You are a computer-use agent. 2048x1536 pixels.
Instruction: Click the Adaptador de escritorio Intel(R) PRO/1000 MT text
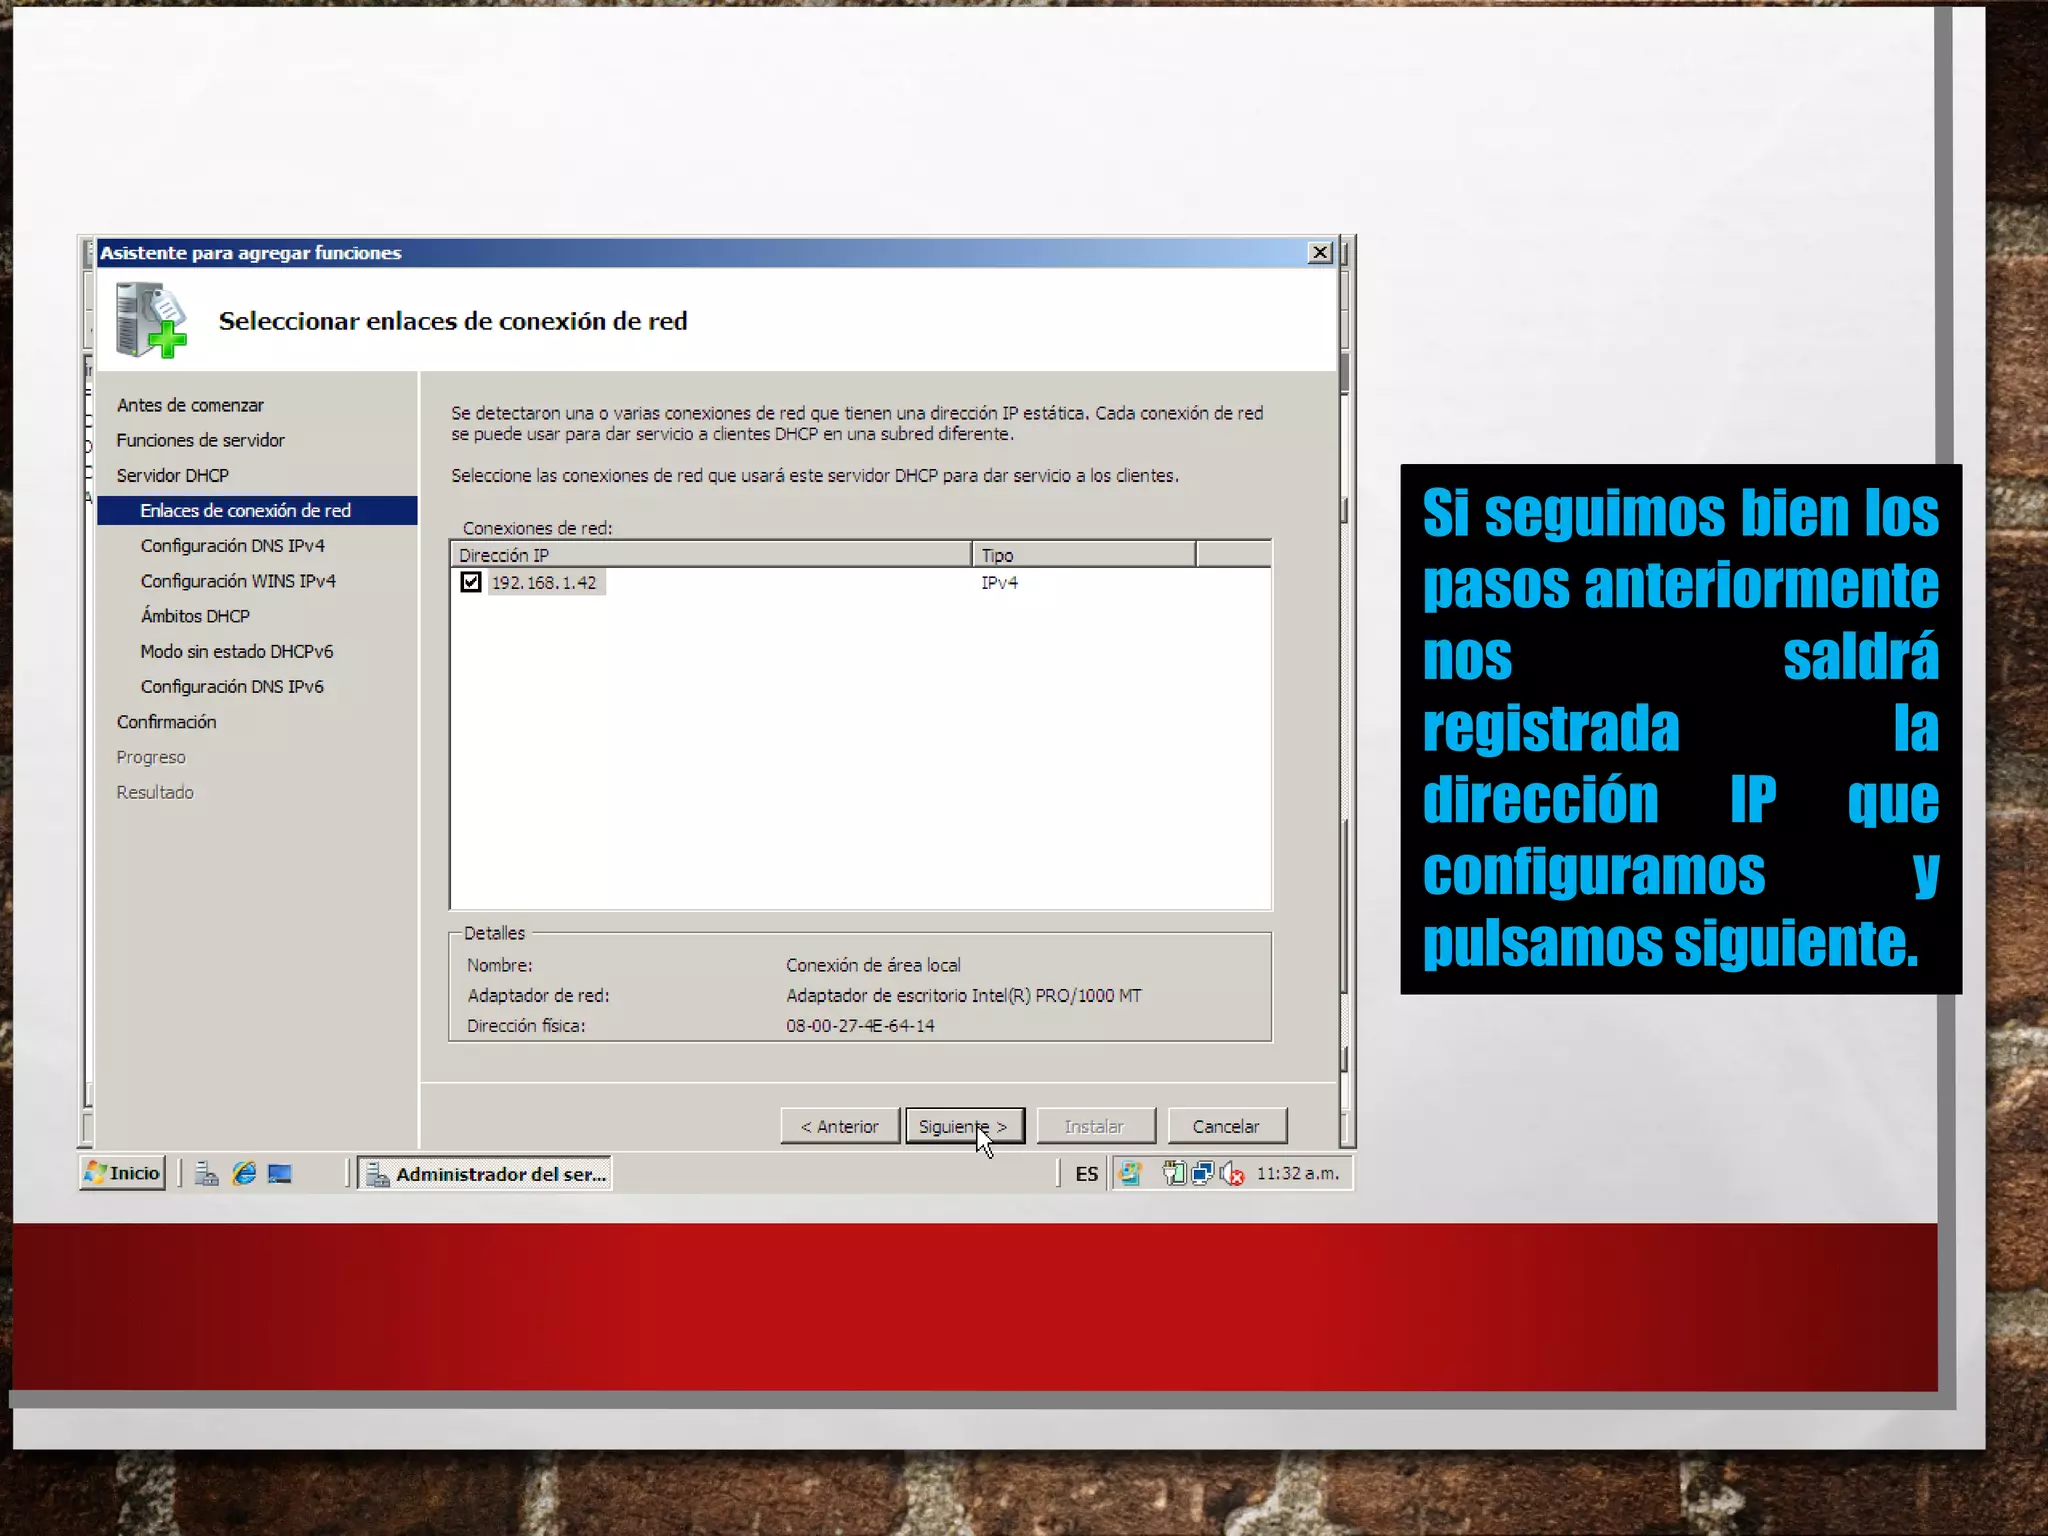pyautogui.click(x=964, y=996)
